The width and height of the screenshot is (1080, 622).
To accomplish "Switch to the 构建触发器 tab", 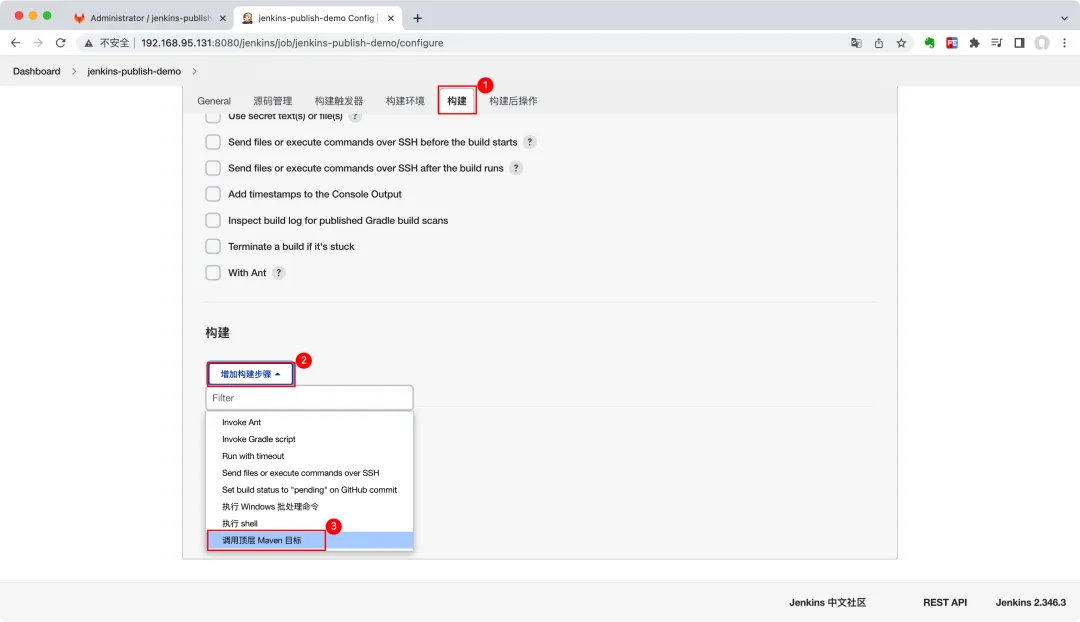I will click(339, 101).
